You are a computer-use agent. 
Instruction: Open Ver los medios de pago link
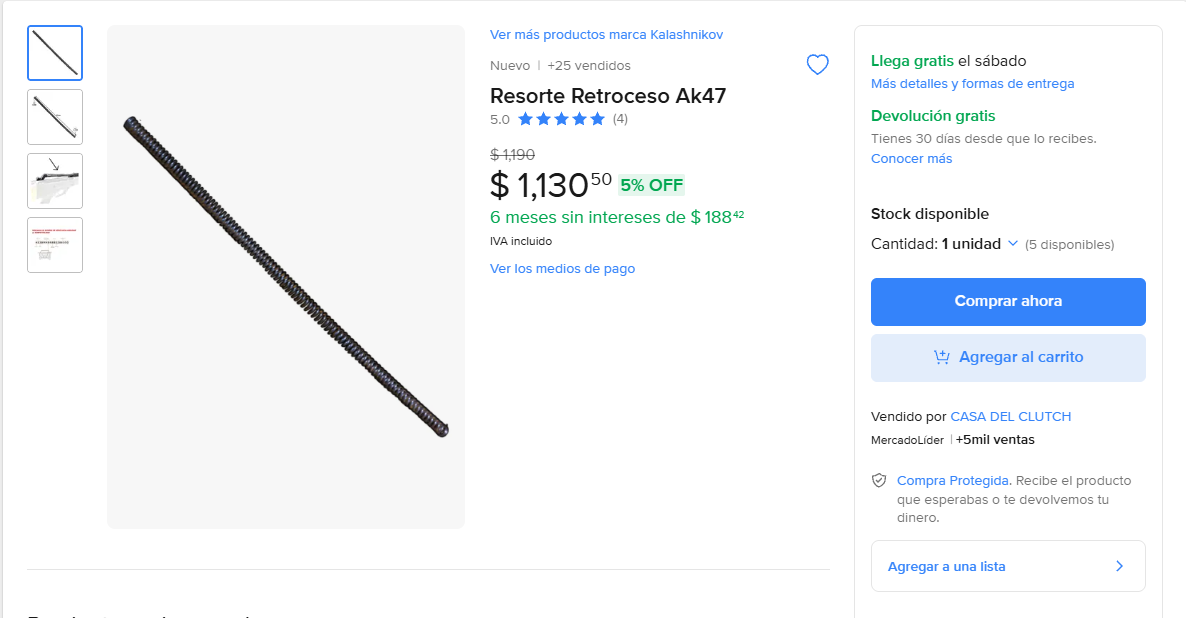point(562,269)
